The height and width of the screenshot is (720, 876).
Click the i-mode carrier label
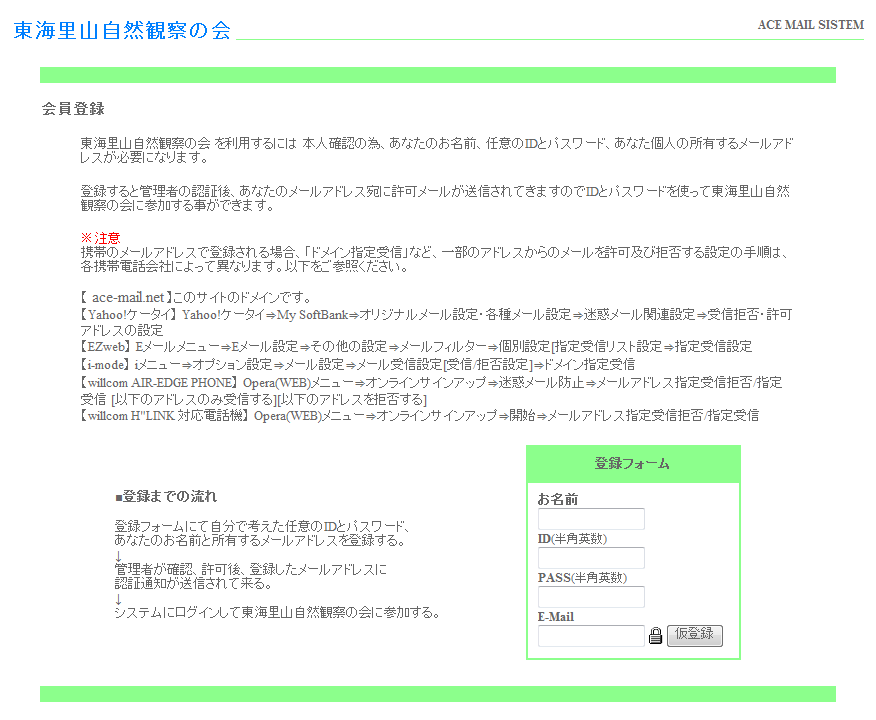point(106,365)
